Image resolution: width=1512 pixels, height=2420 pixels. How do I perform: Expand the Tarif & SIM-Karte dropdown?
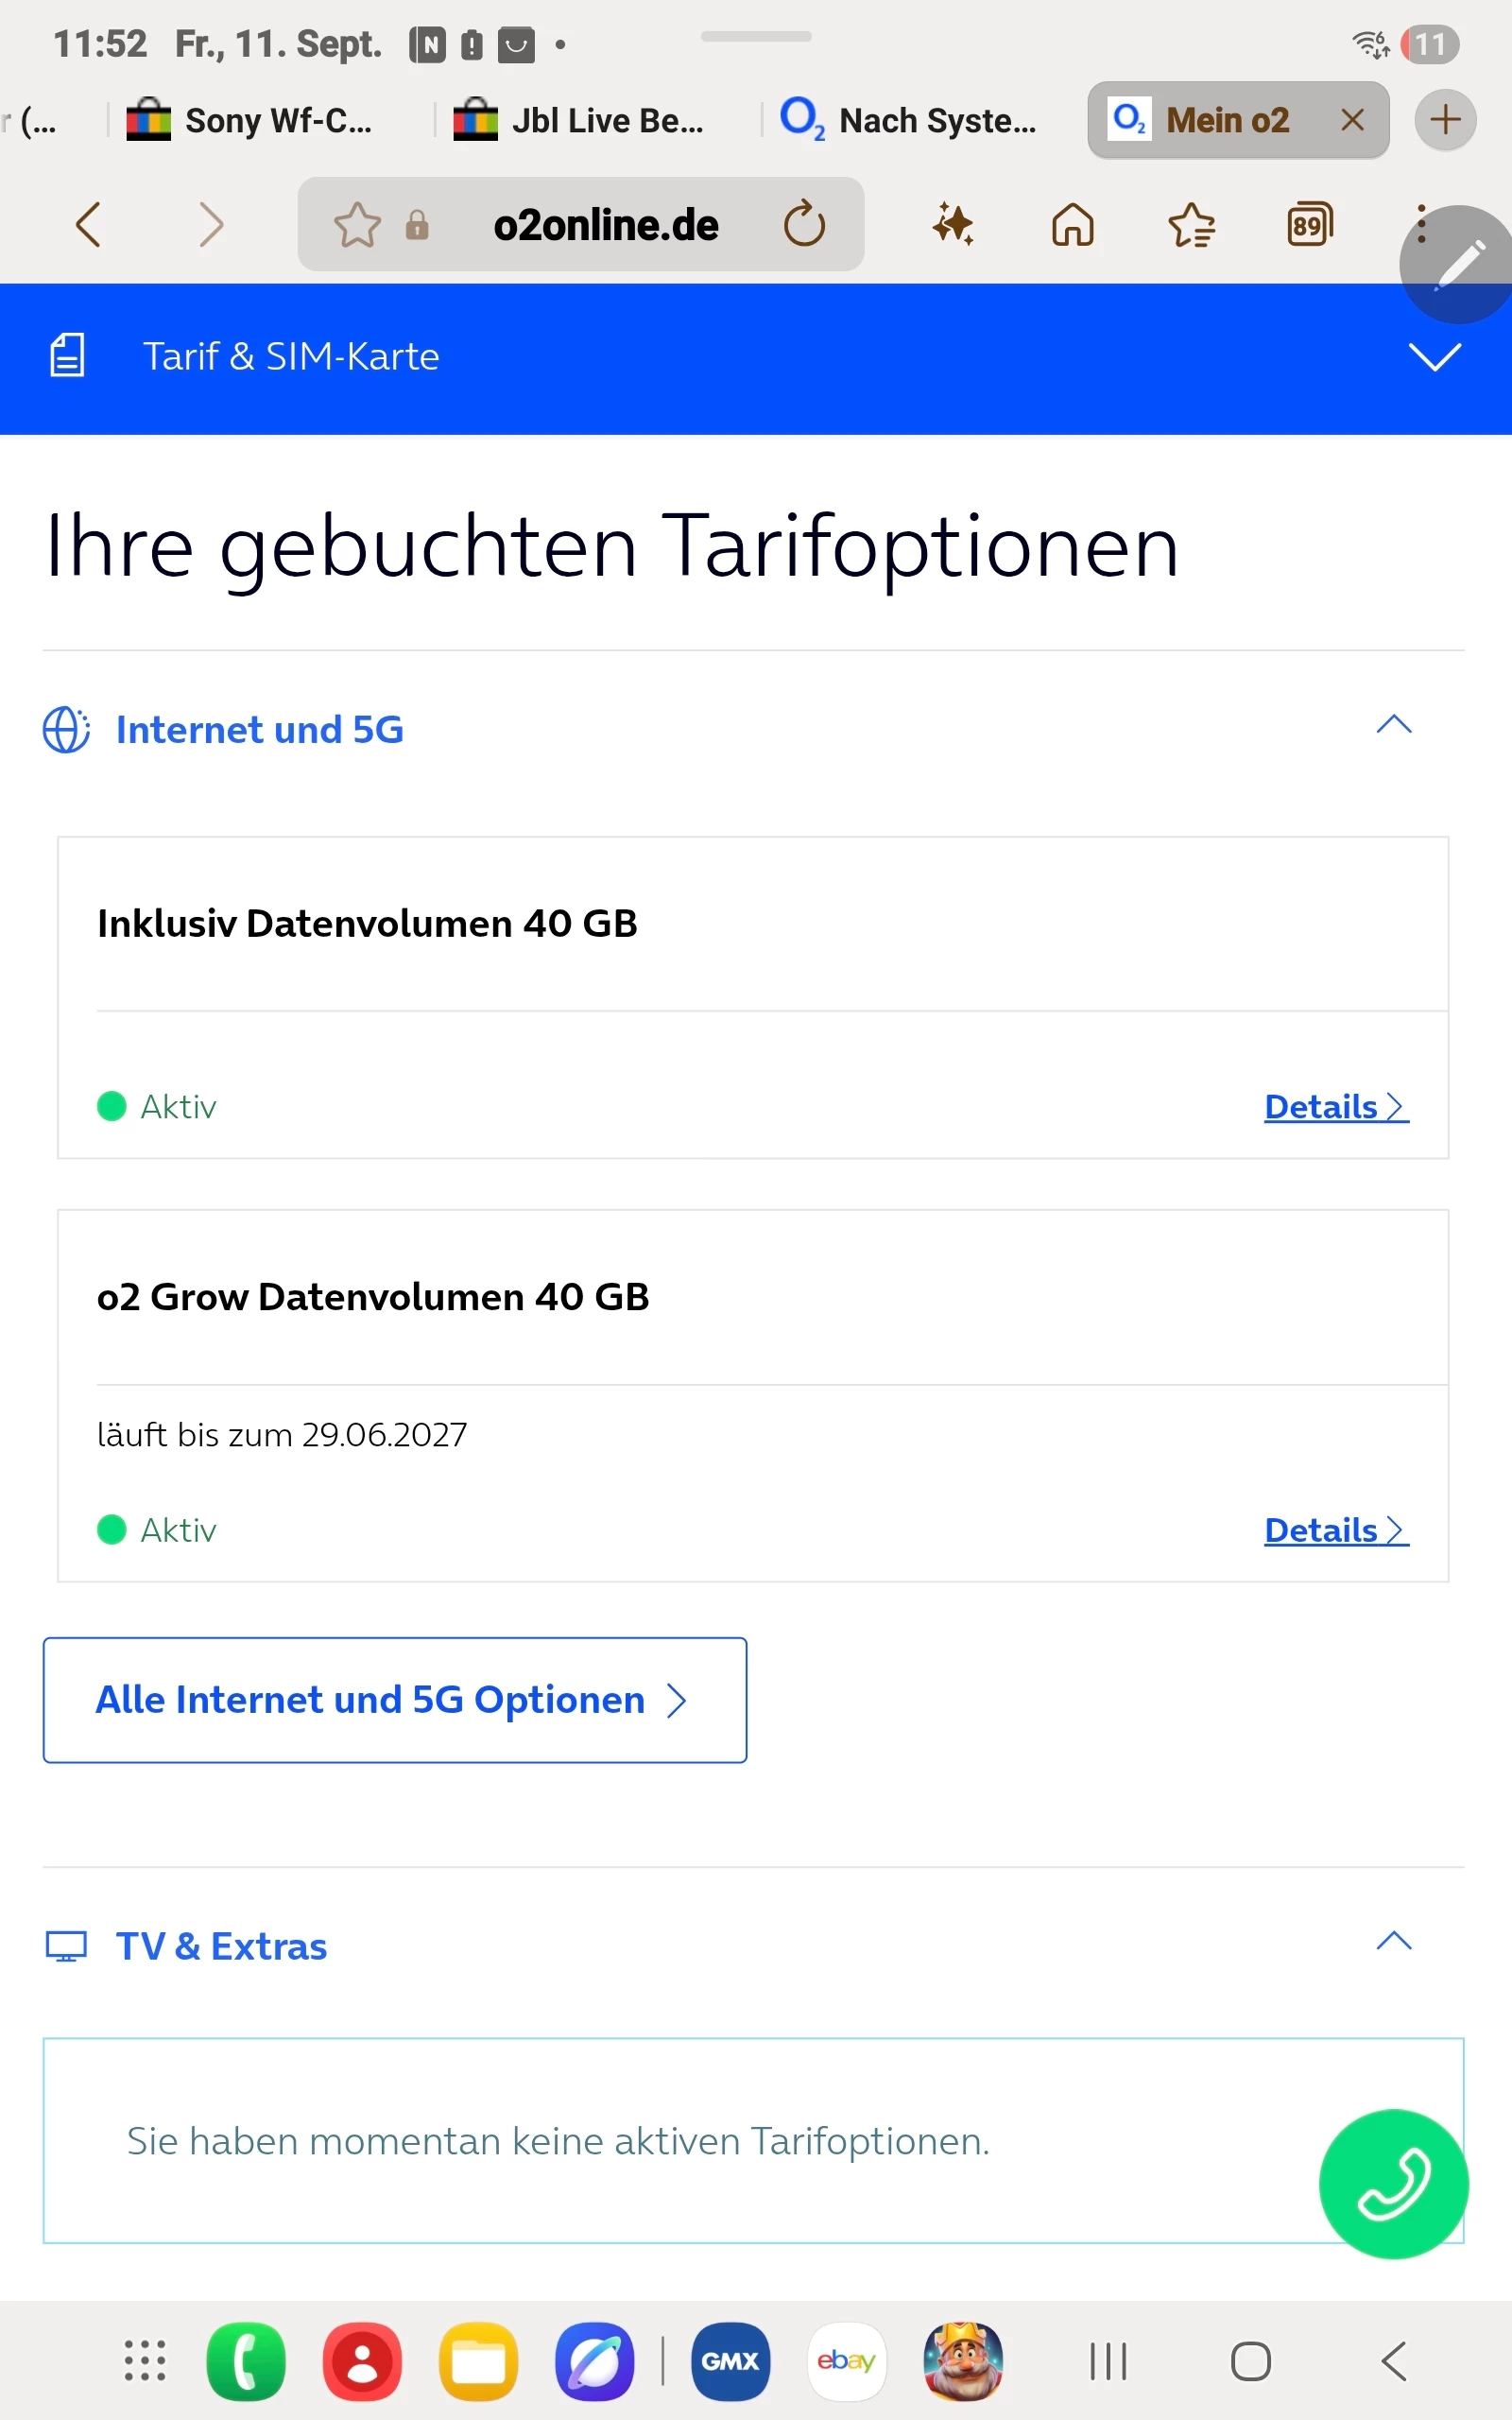coord(1434,356)
